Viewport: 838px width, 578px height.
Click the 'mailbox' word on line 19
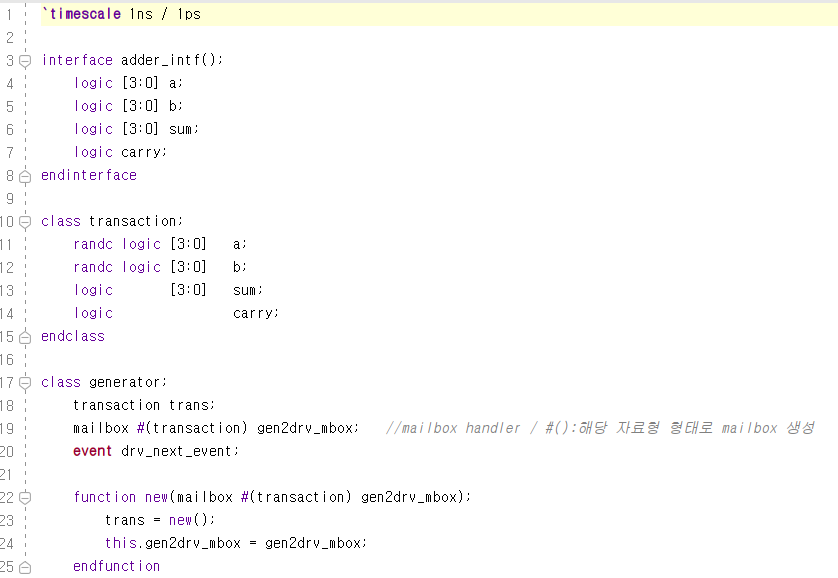click(101, 428)
